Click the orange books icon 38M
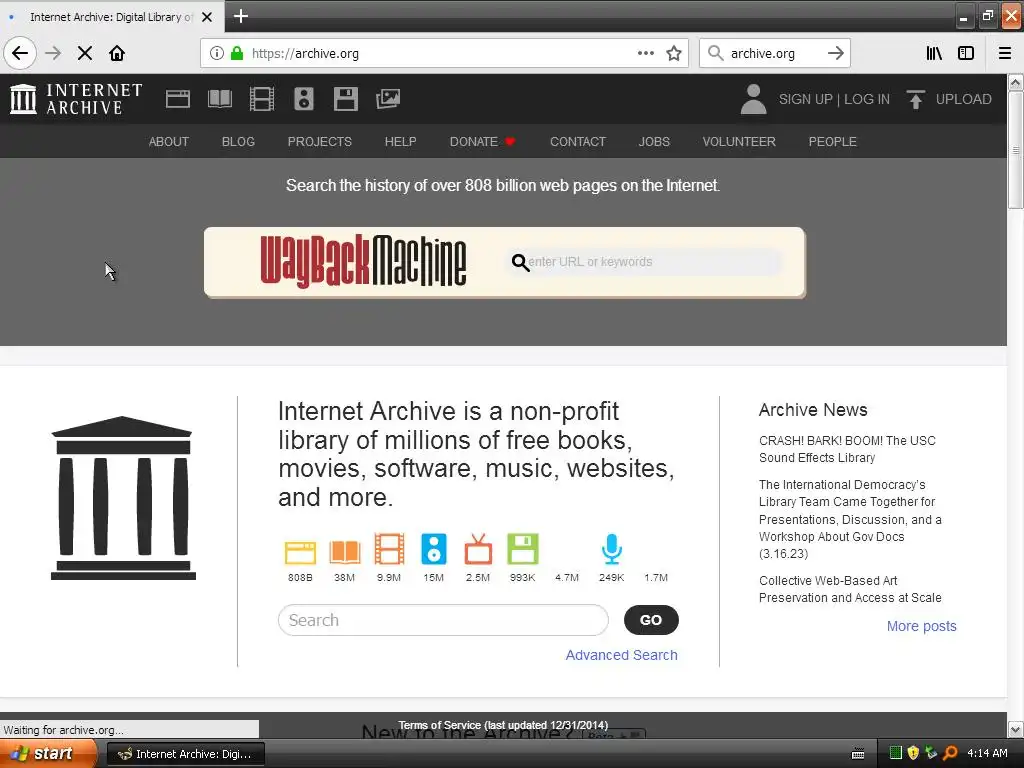Viewport: 1024px width, 768px height. [x=345, y=552]
